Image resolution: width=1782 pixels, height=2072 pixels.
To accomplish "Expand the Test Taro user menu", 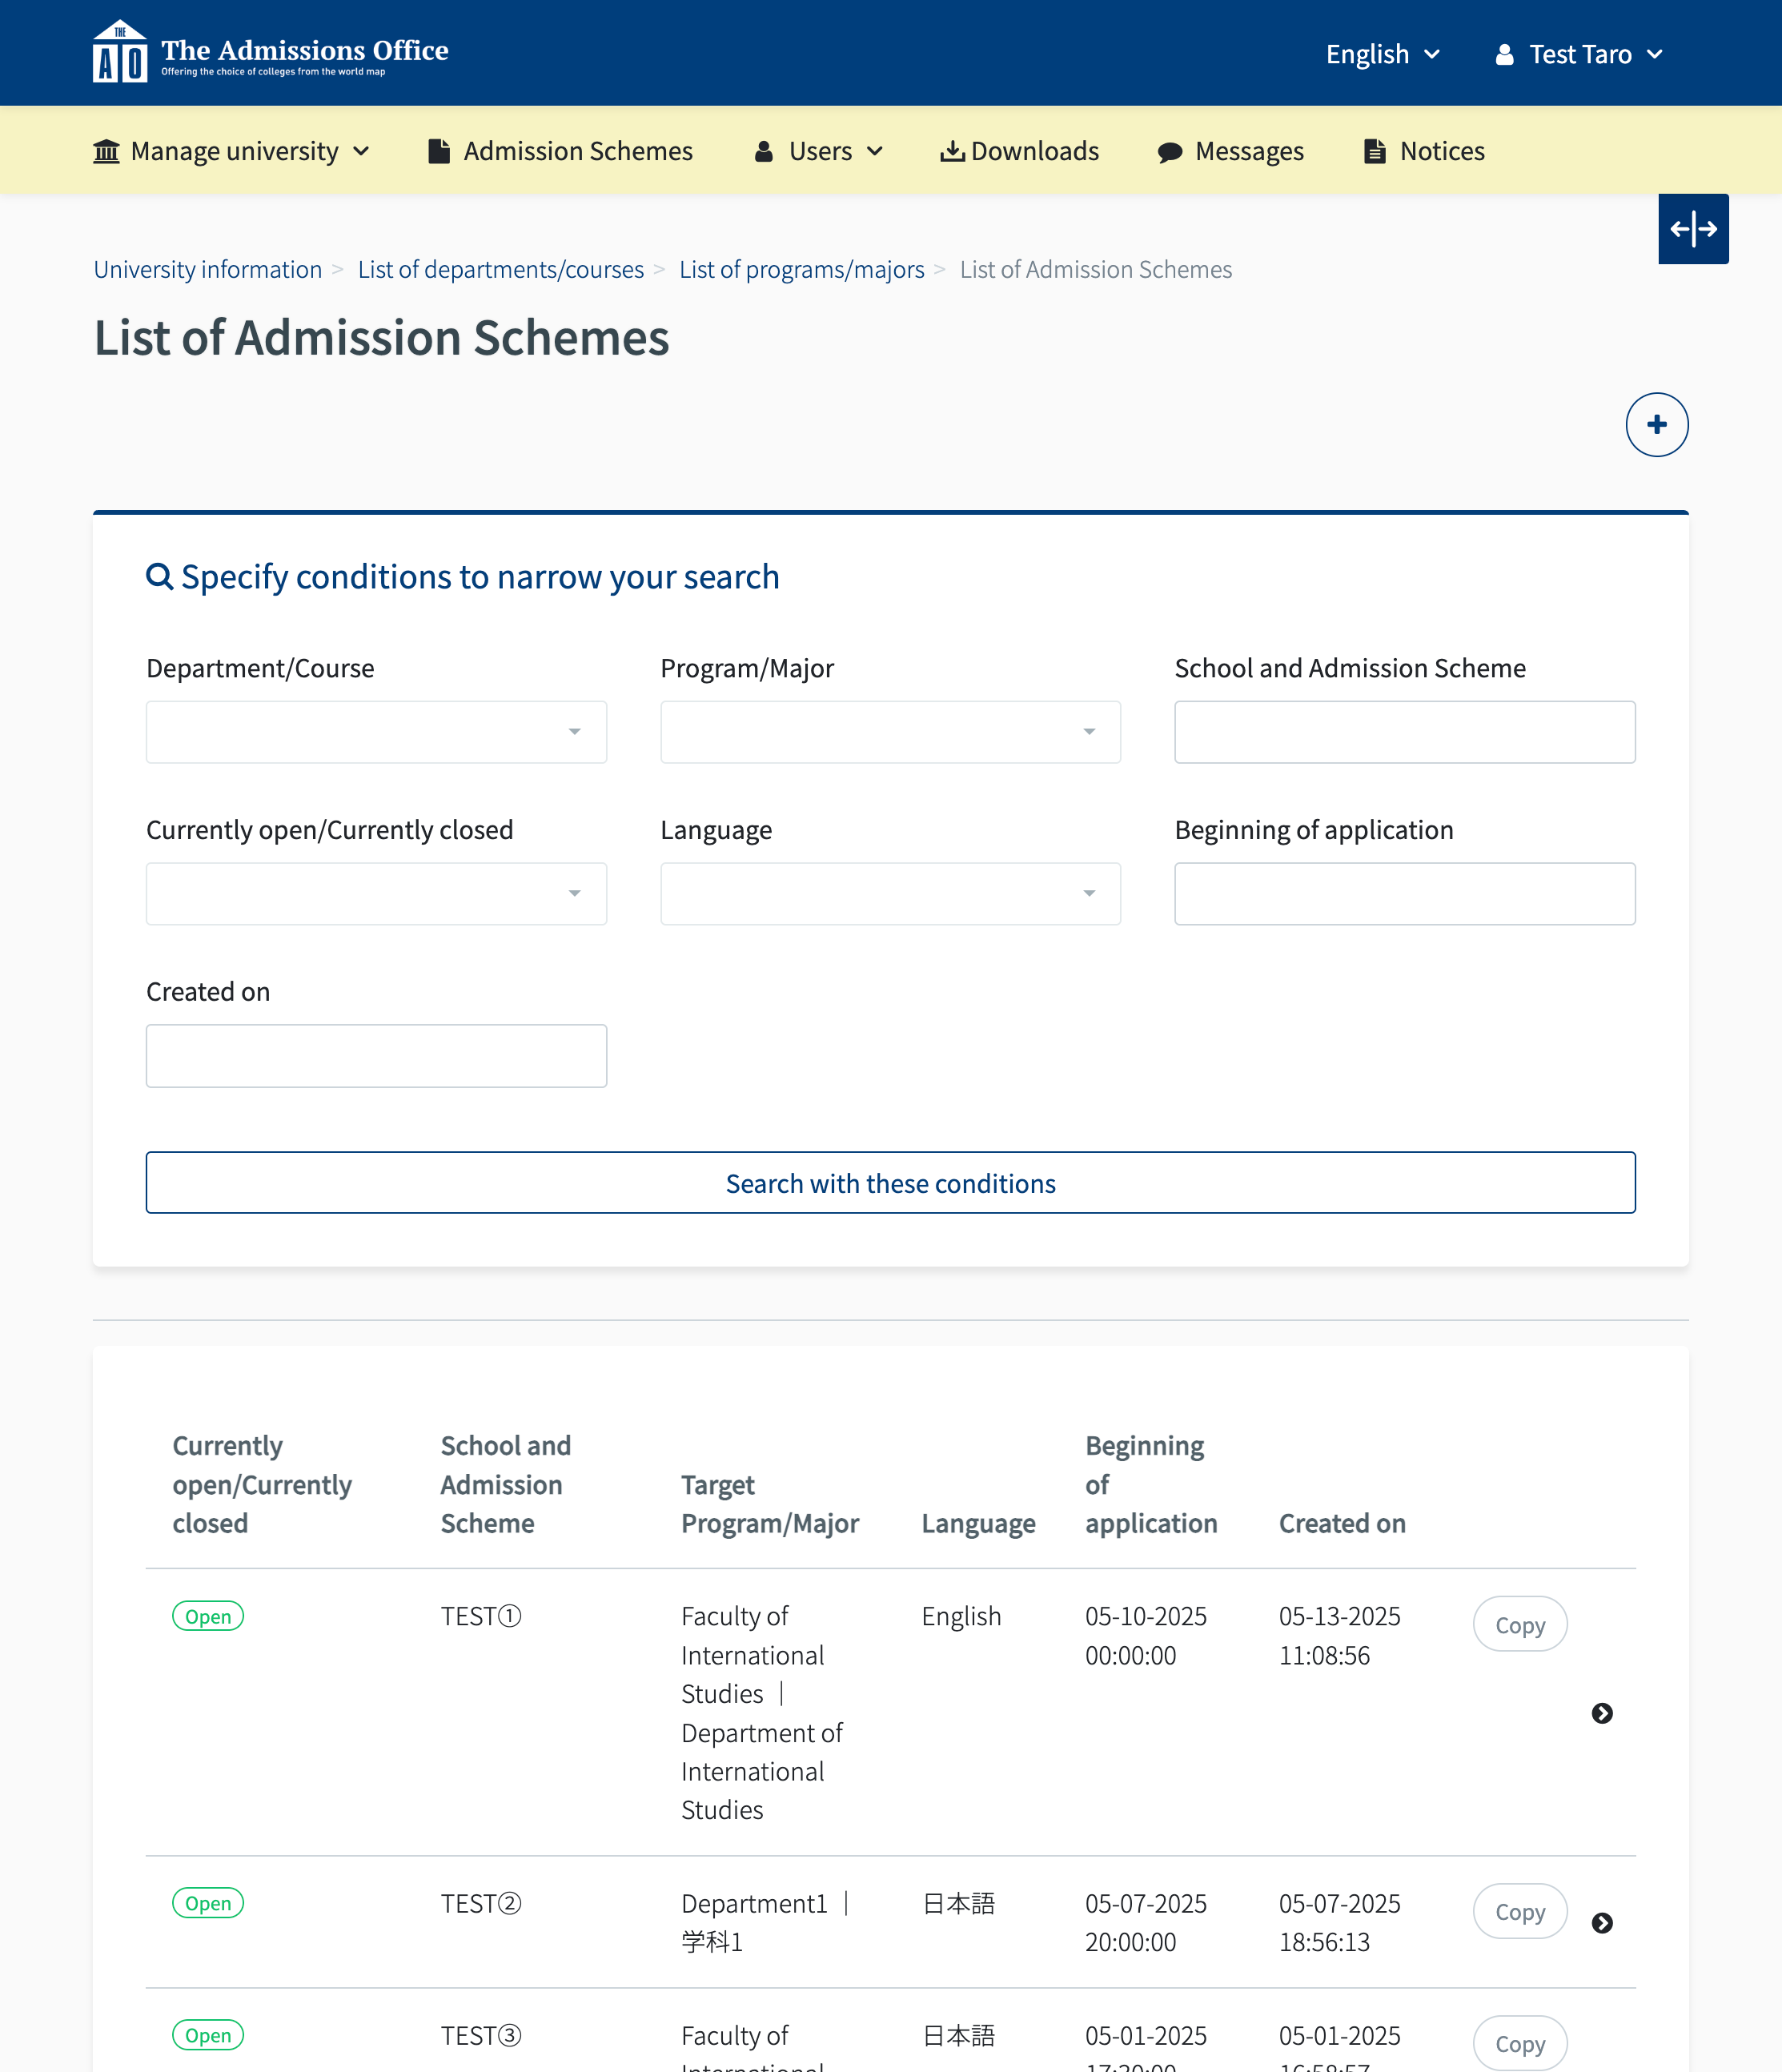I will coord(1578,54).
